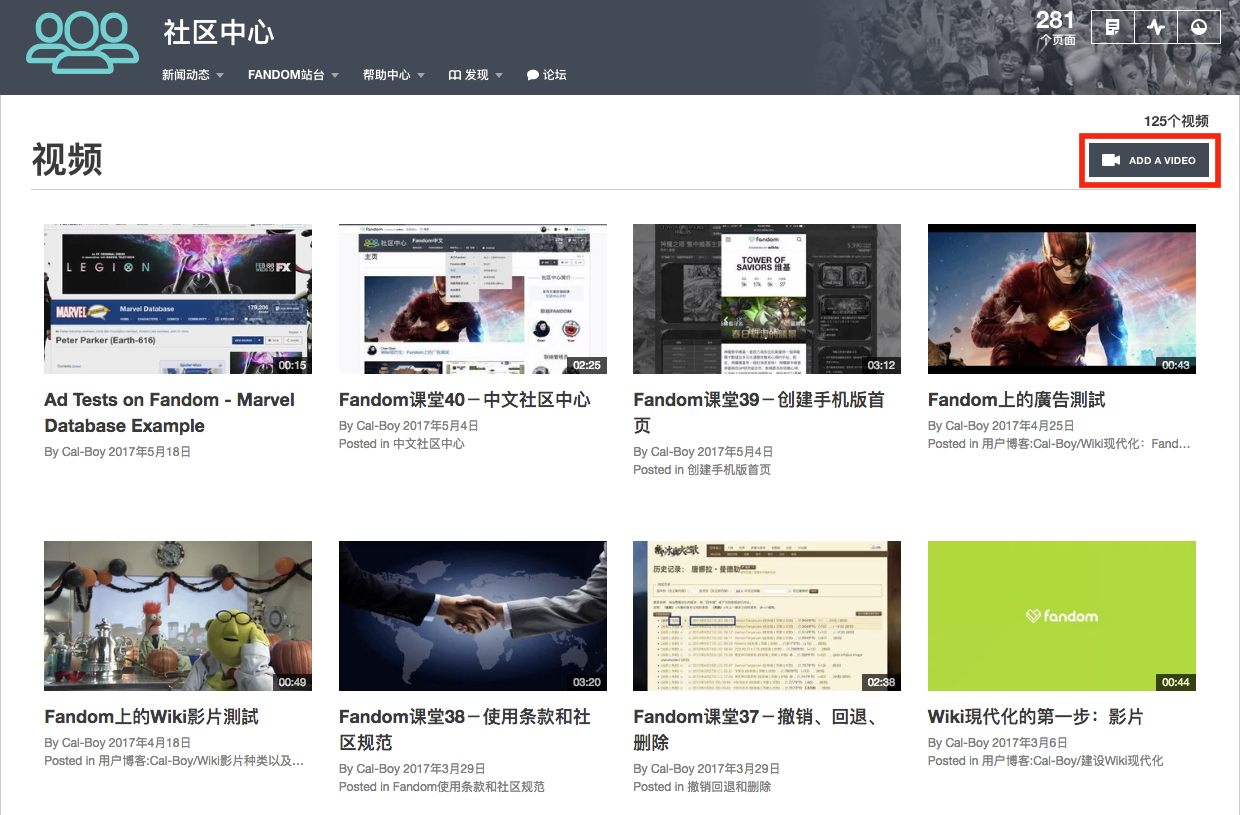Play the Muppets Wiki影片測試 video thumbnail

pos(178,616)
